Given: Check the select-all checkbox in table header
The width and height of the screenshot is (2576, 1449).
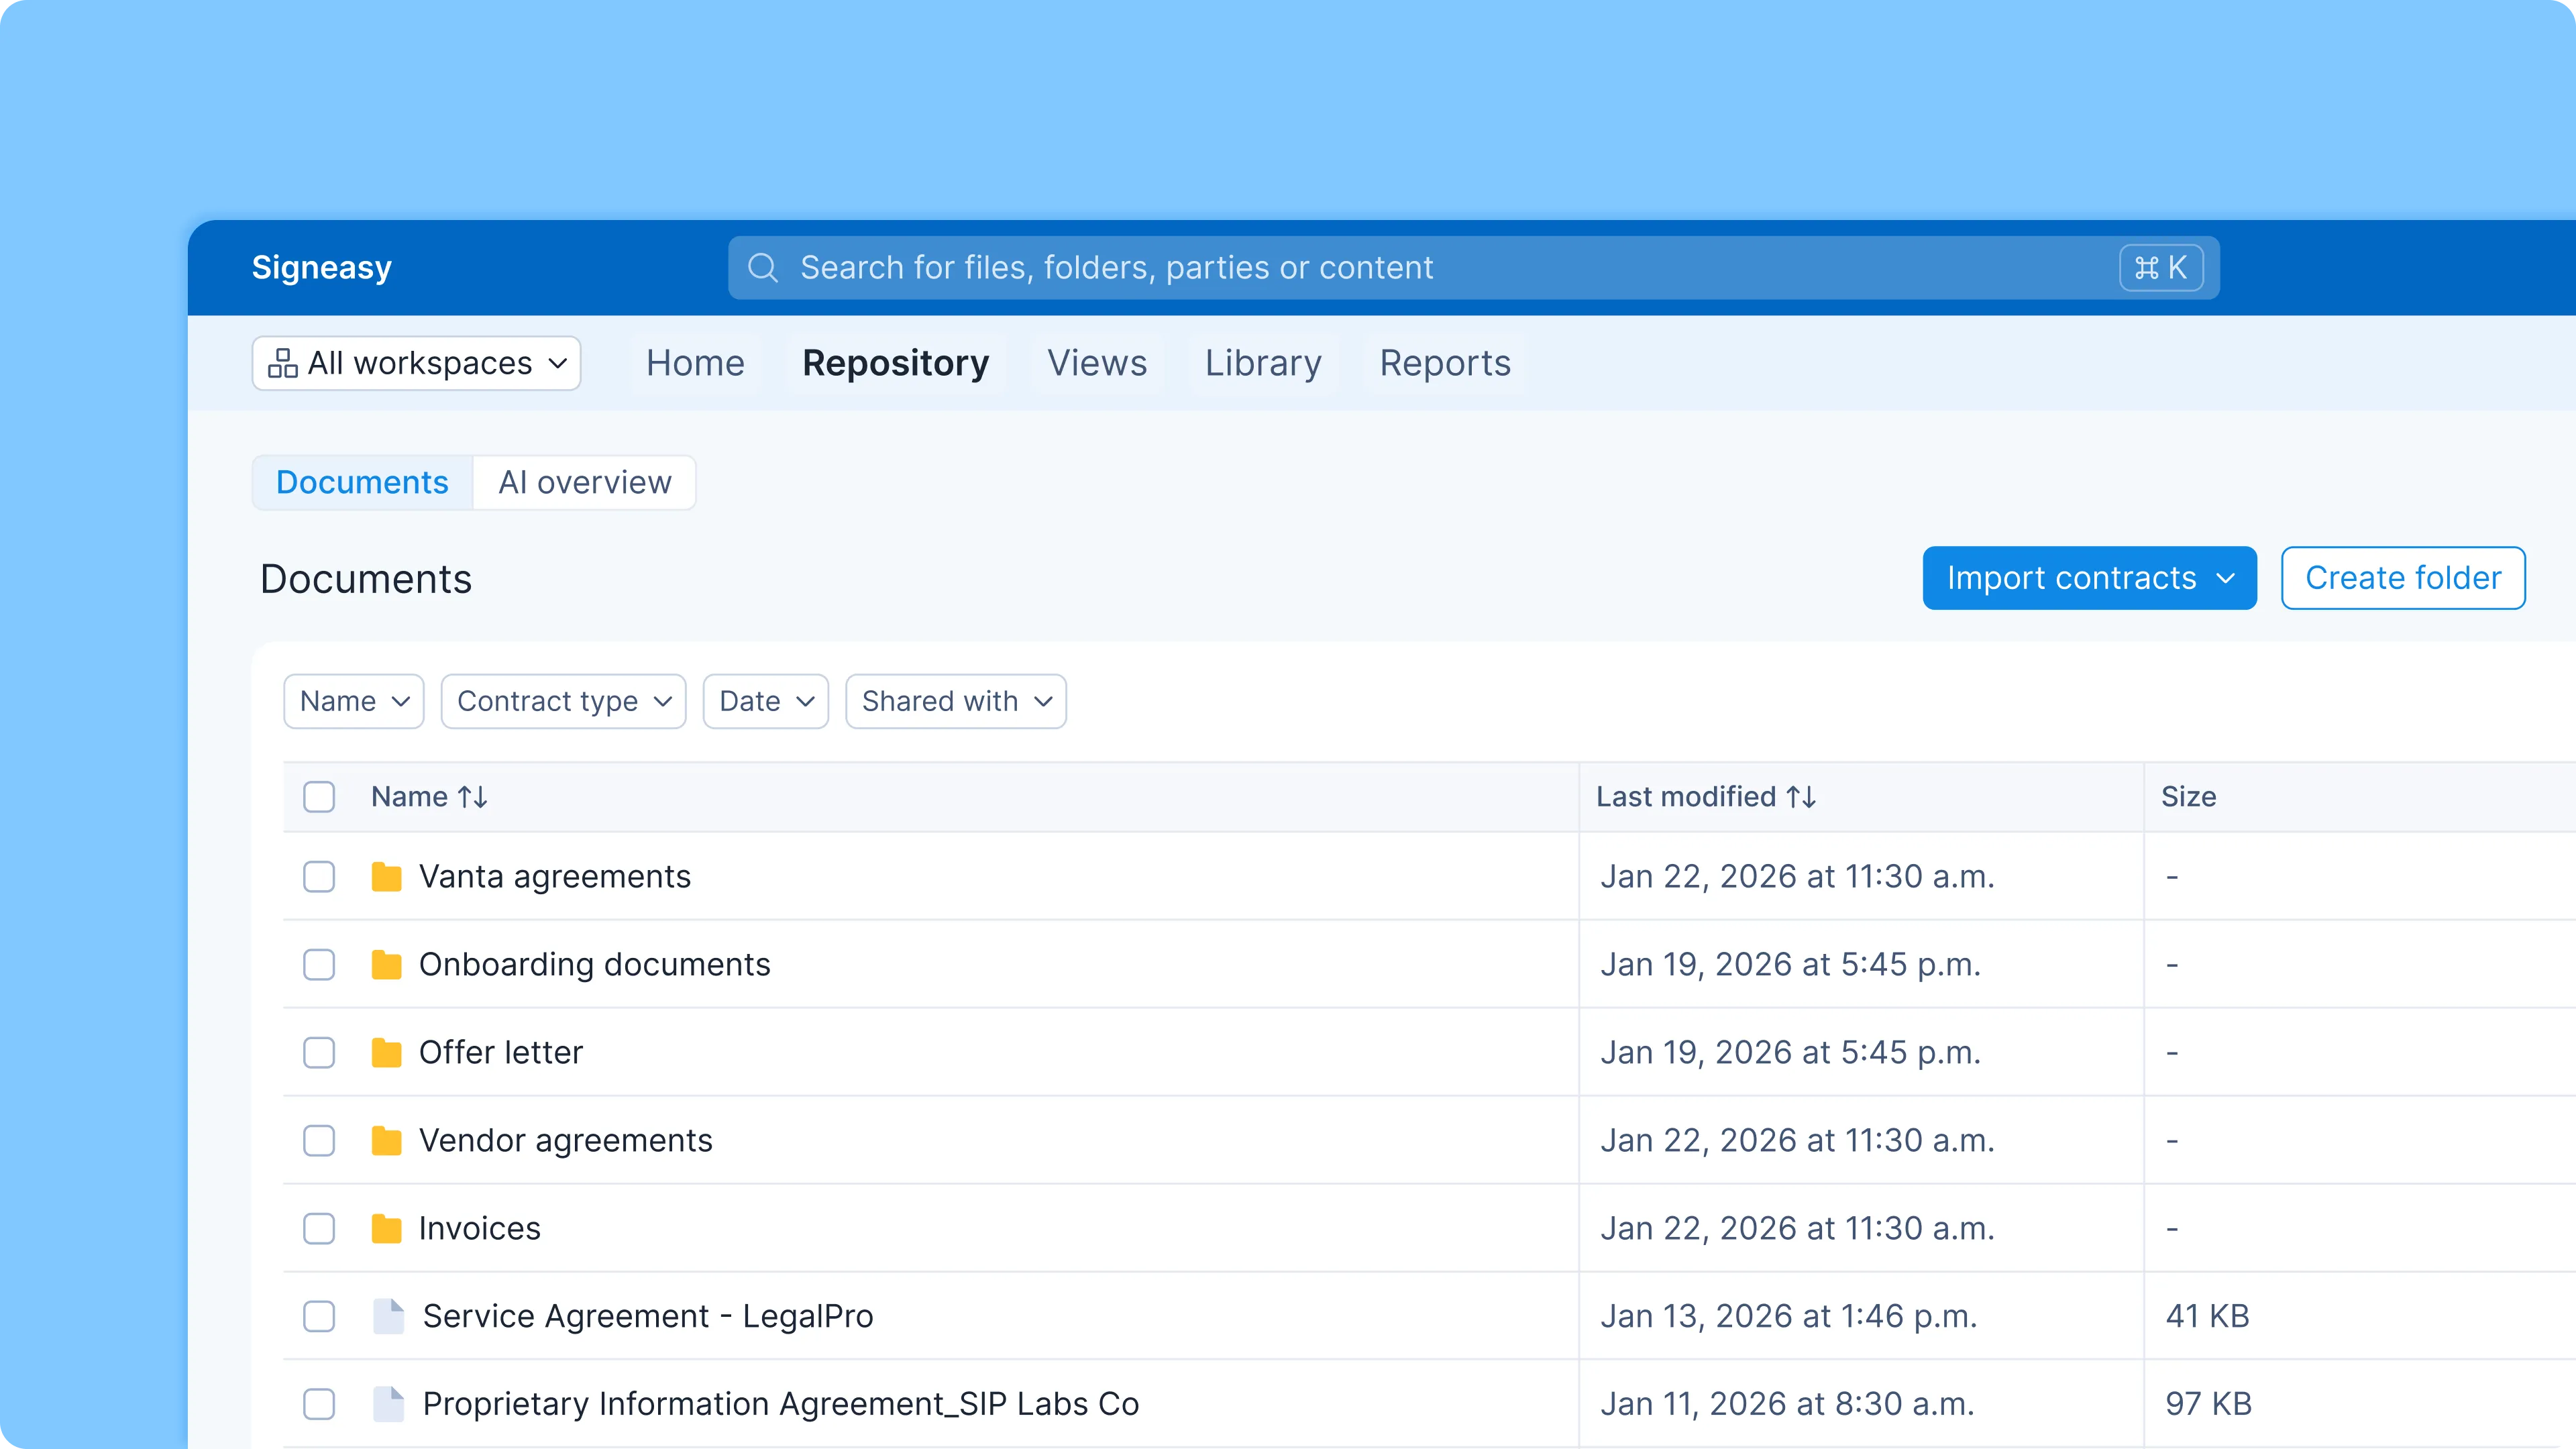Looking at the screenshot, I should pos(319,796).
